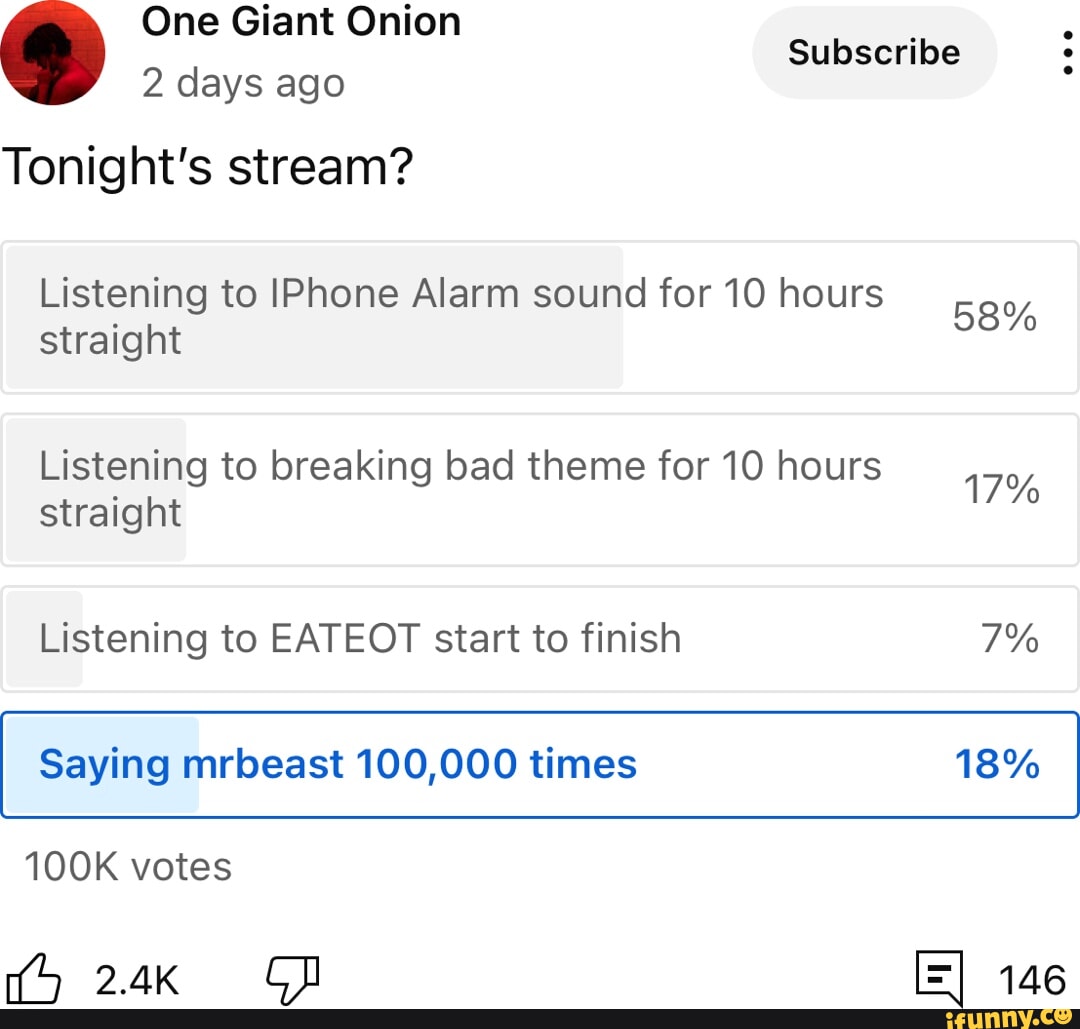The width and height of the screenshot is (1080, 1029).
Task: Open the three-dot more options menu
Action: coord(1067,53)
